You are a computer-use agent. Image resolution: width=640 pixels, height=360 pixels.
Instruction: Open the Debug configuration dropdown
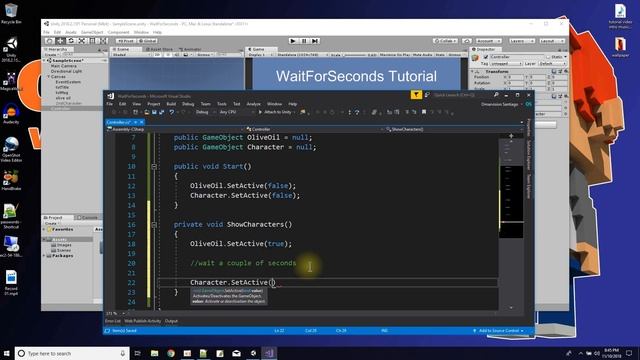click(x=204, y=112)
